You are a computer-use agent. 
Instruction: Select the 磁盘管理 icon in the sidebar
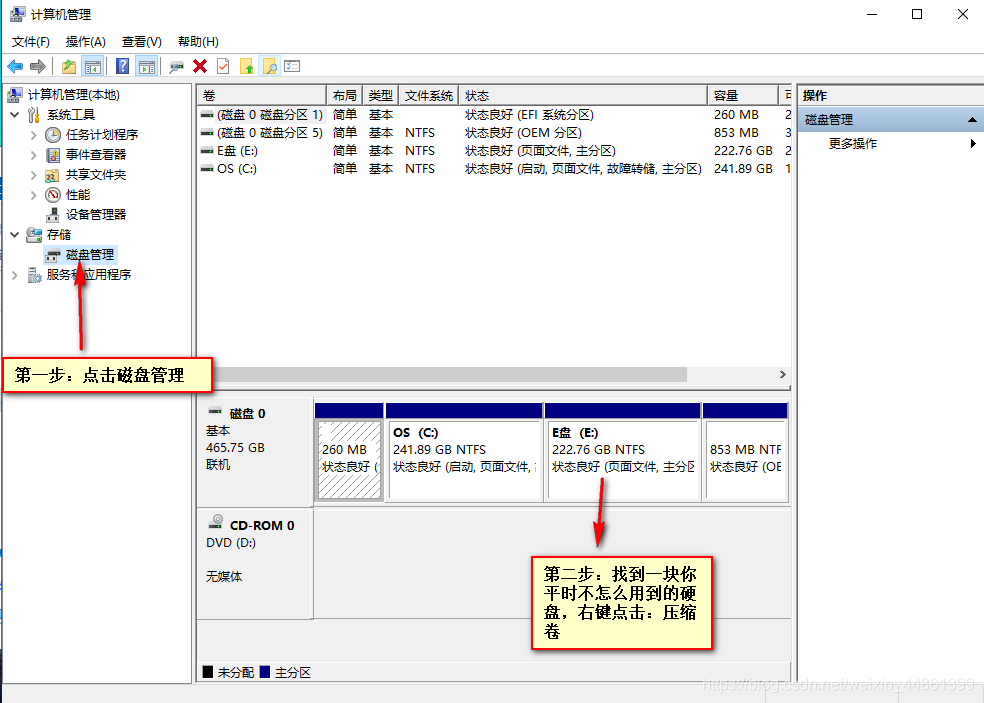tap(52, 255)
